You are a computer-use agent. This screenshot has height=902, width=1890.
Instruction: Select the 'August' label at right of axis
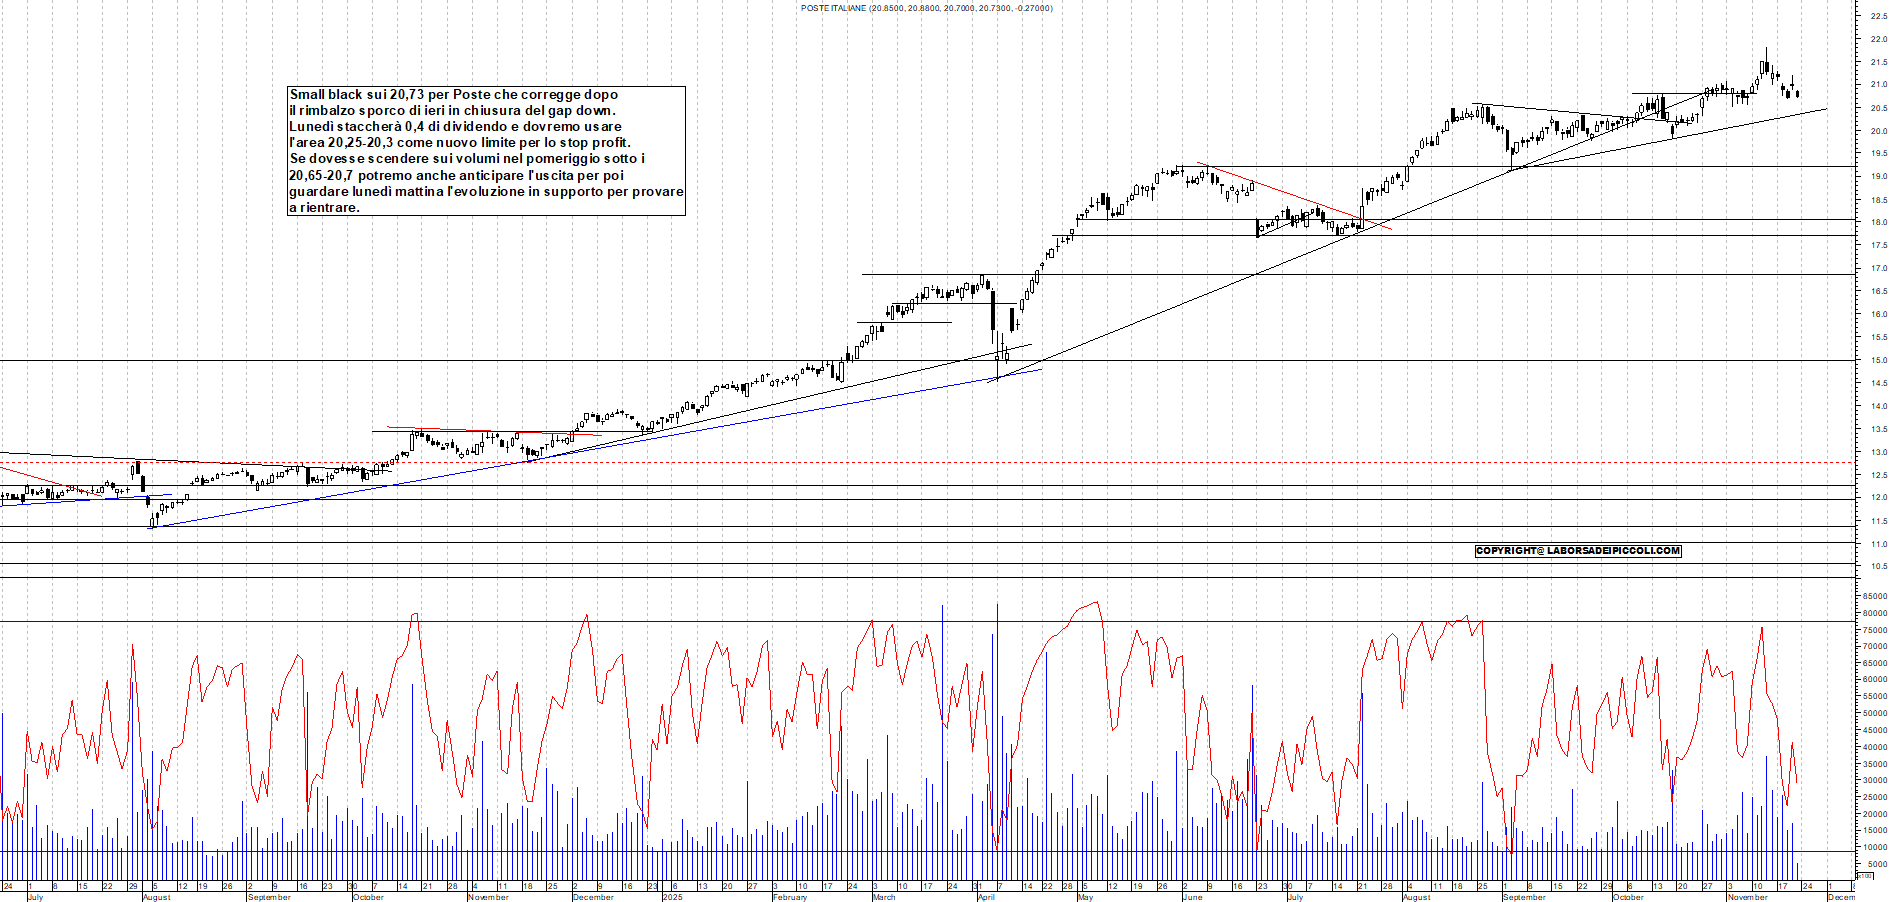1417,897
